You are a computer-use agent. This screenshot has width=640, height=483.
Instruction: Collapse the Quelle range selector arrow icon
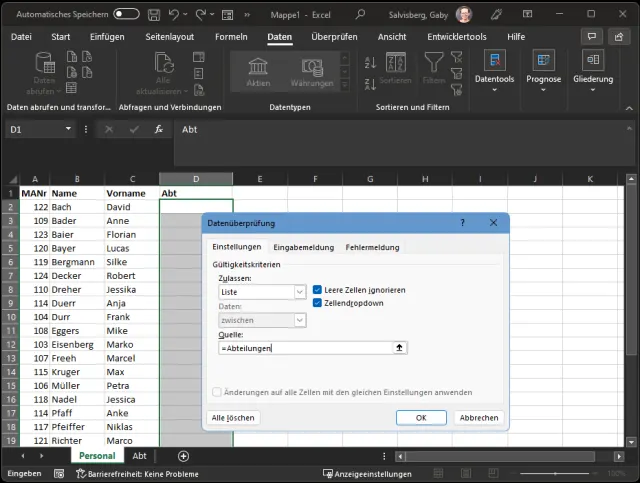(400, 348)
